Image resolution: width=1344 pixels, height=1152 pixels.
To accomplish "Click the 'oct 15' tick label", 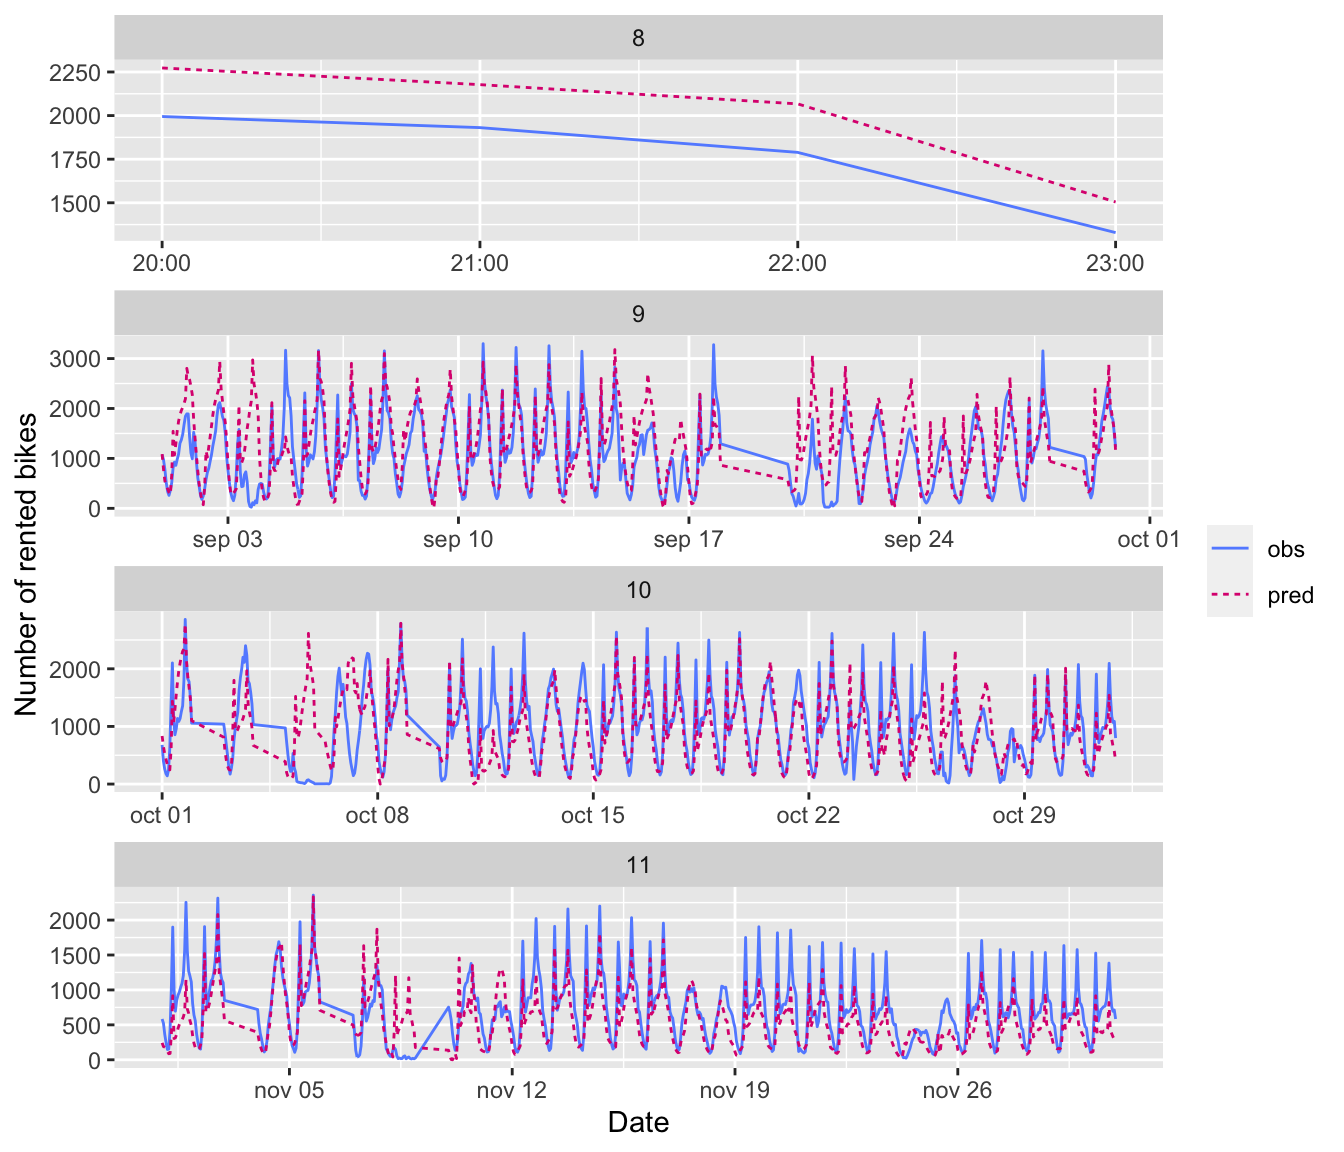I will [593, 815].
